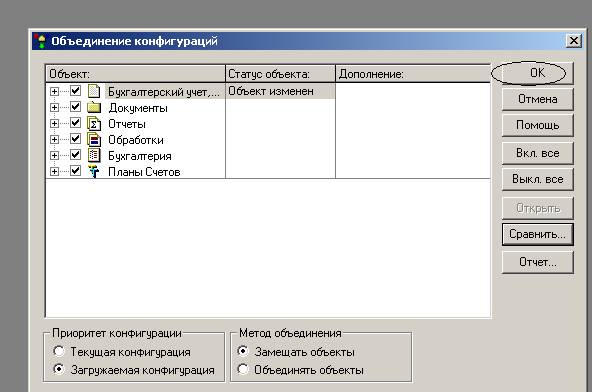
Task: Close the Объединение конфигураций dialog
Action: pyautogui.click(x=574, y=41)
